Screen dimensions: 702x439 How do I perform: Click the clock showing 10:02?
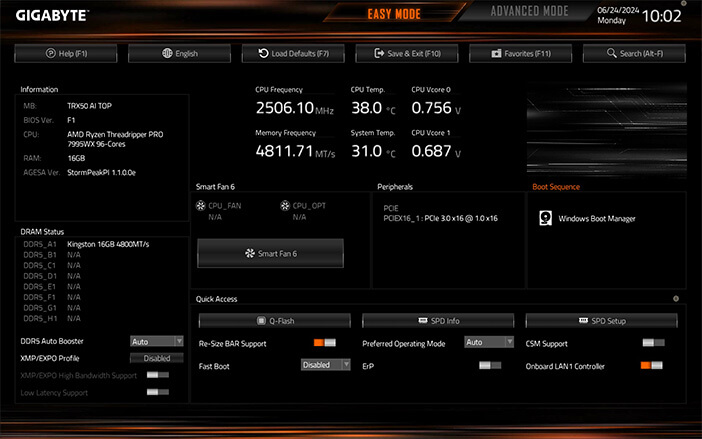click(x=662, y=16)
